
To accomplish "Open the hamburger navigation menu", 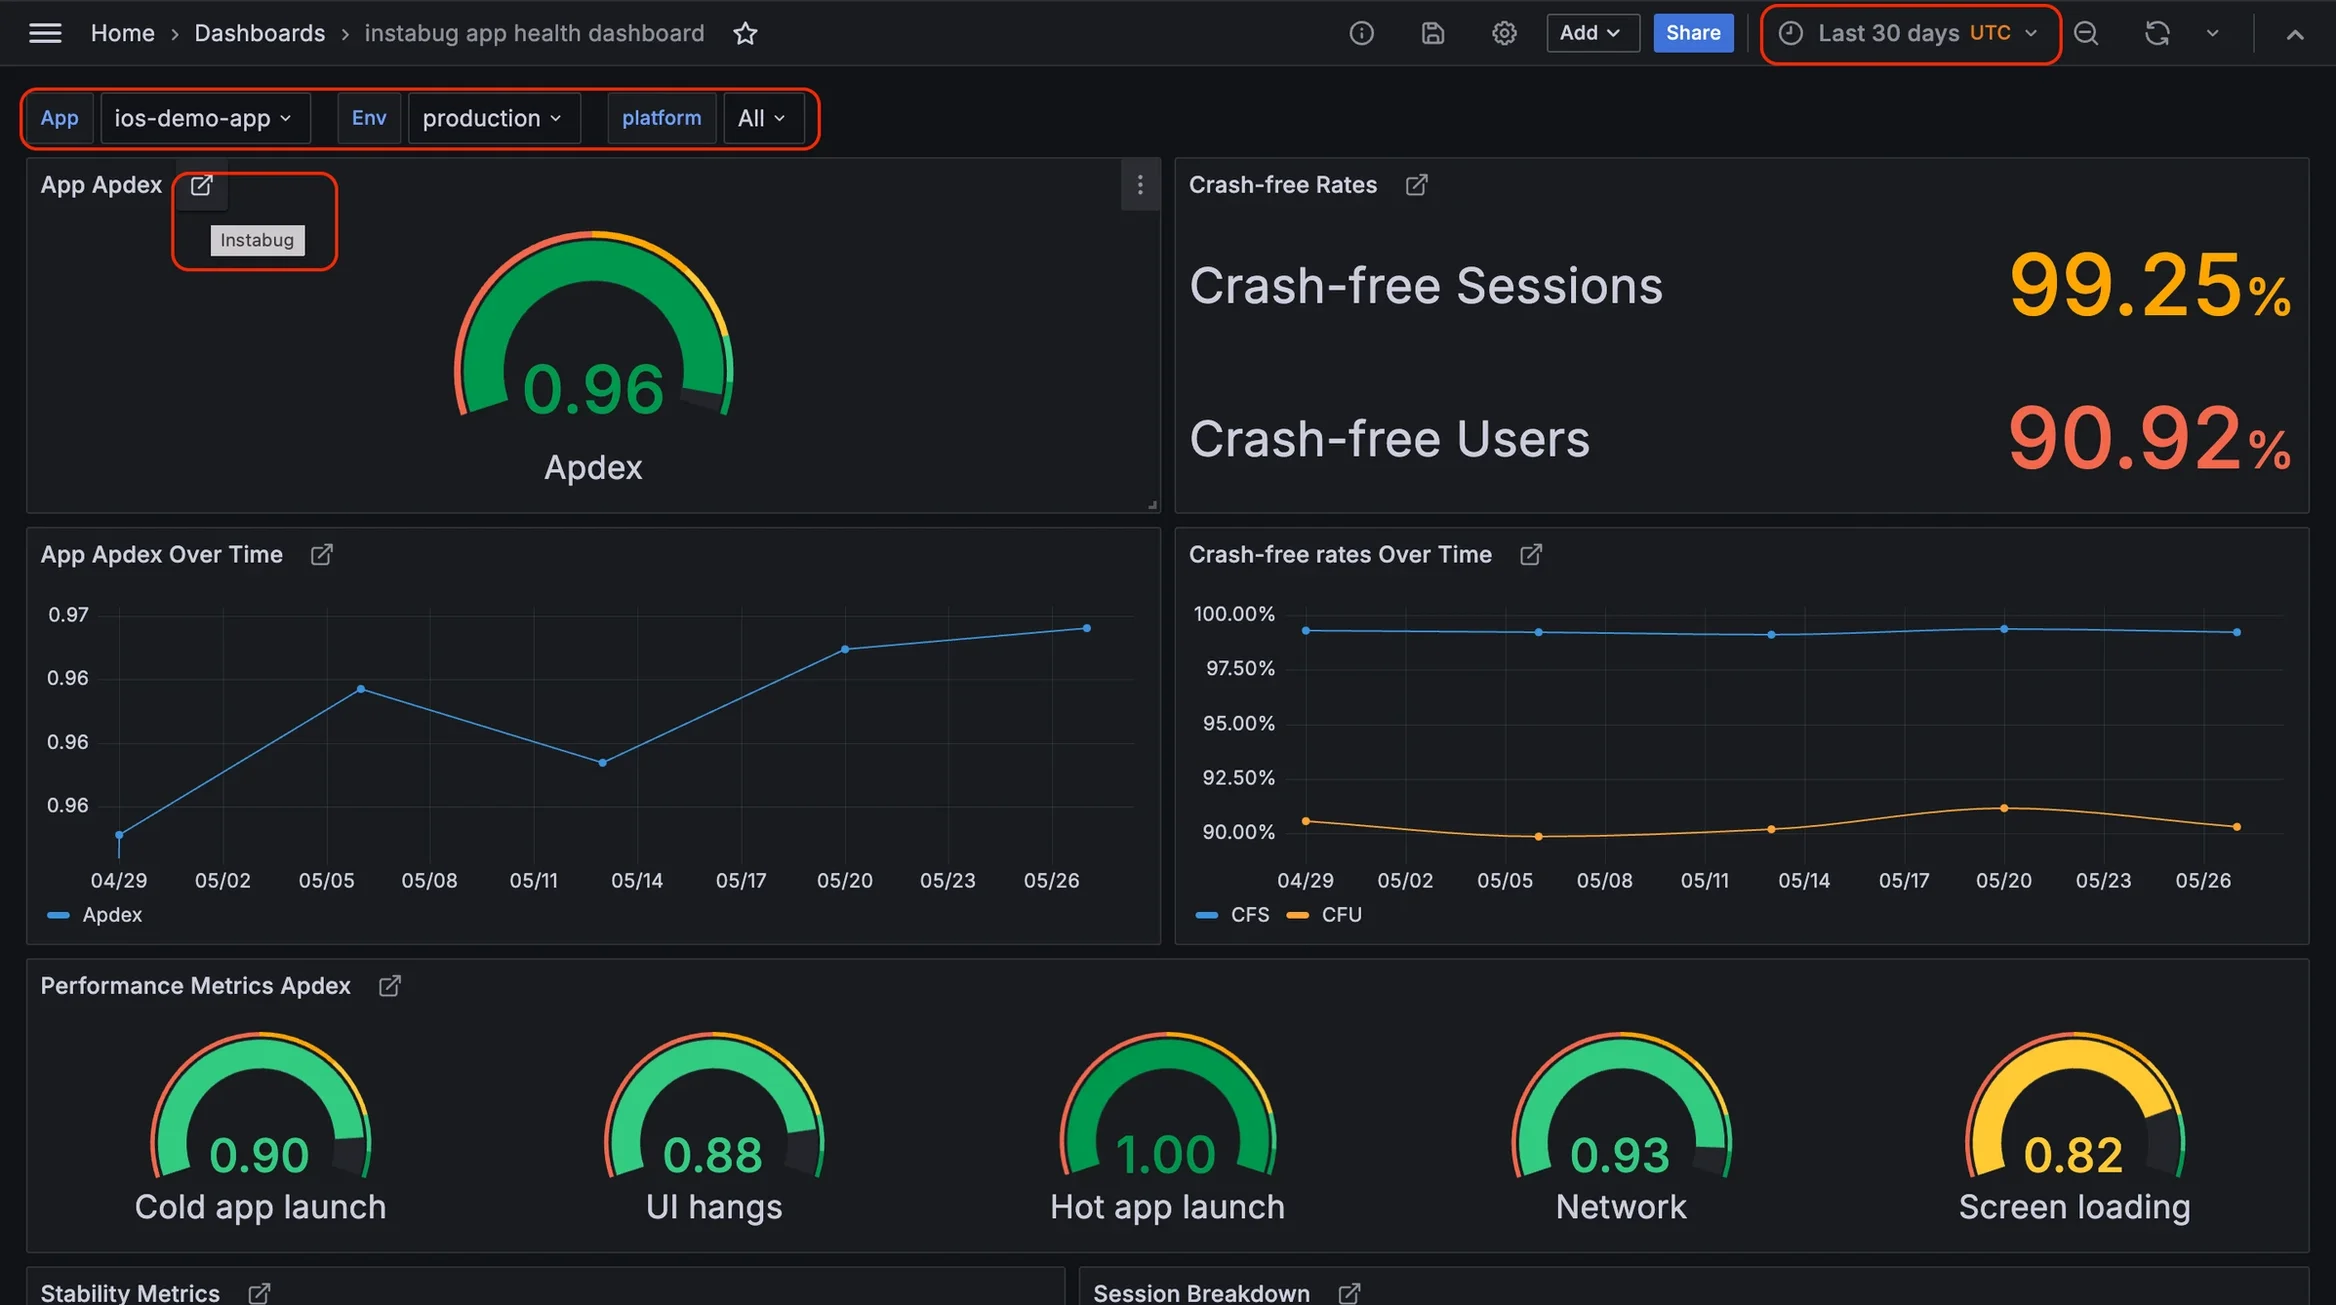I will (45, 33).
